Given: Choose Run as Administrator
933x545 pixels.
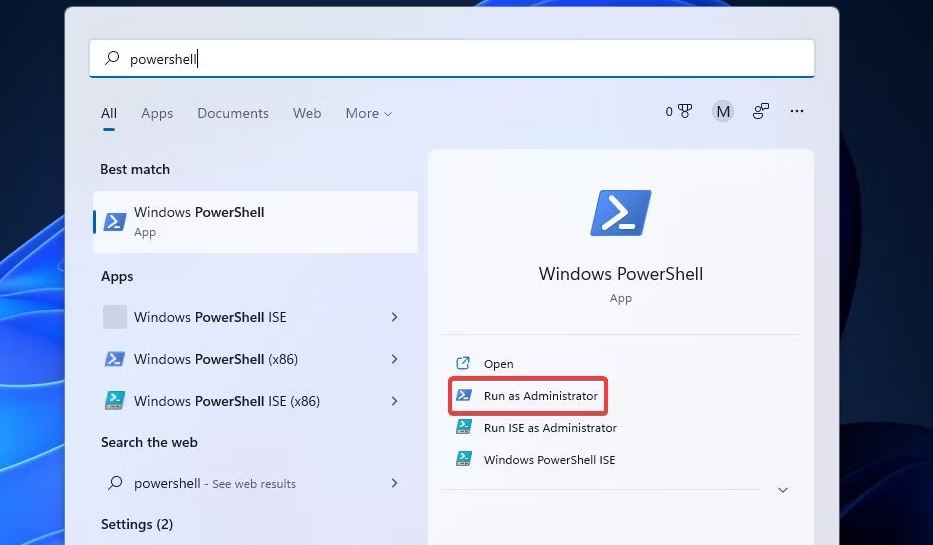Looking at the screenshot, I should (x=540, y=396).
